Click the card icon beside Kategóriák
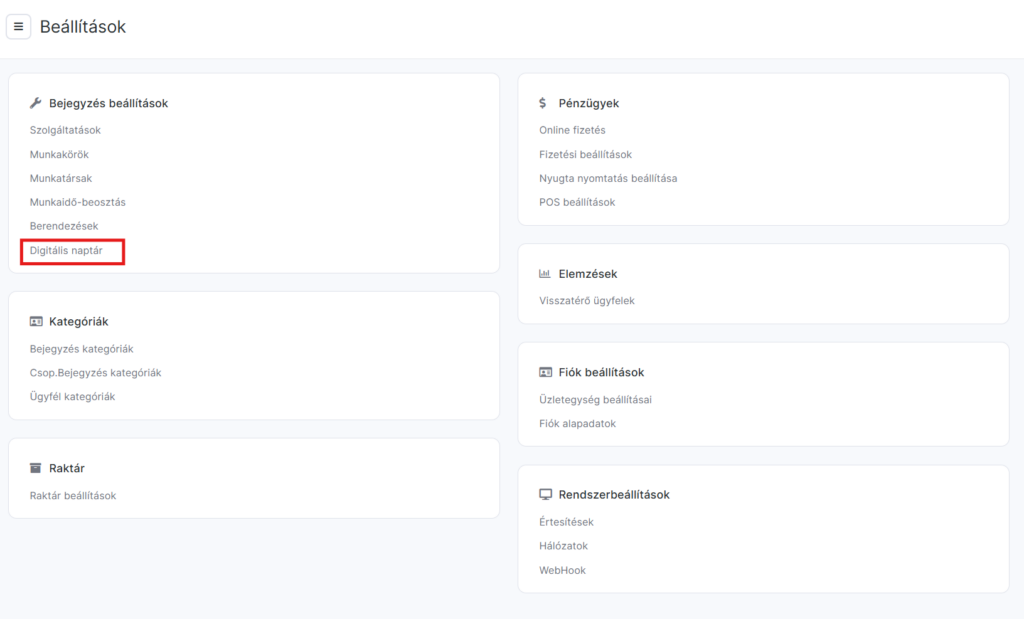This screenshot has height=619, width=1024. (36, 322)
